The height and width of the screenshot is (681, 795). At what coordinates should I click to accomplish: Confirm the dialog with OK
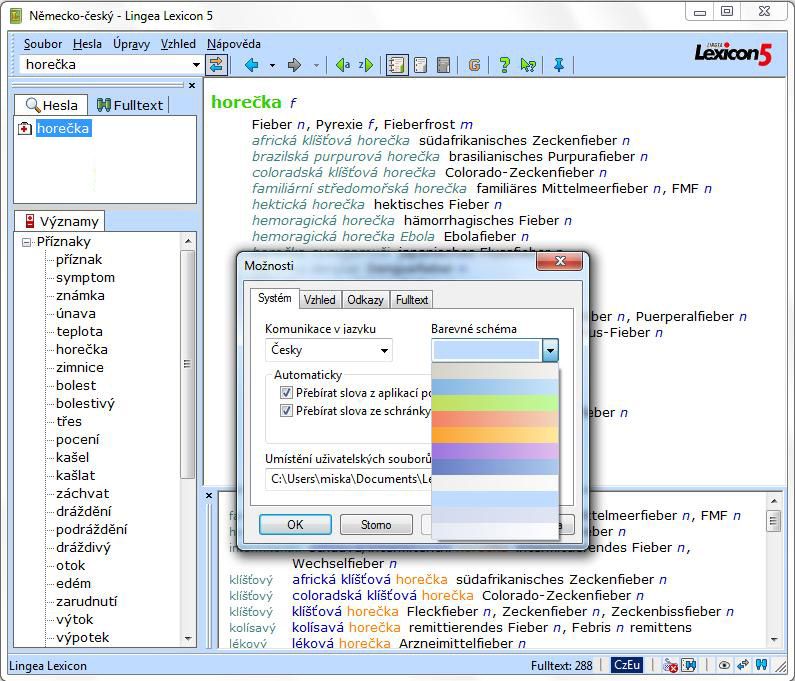coord(295,524)
